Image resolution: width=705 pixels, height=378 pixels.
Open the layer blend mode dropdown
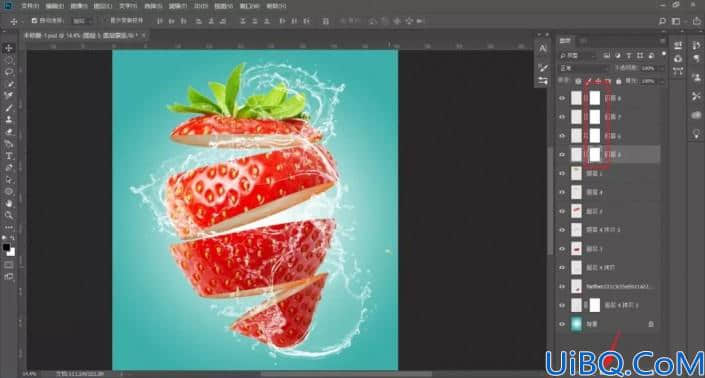pyautogui.click(x=584, y=68)
